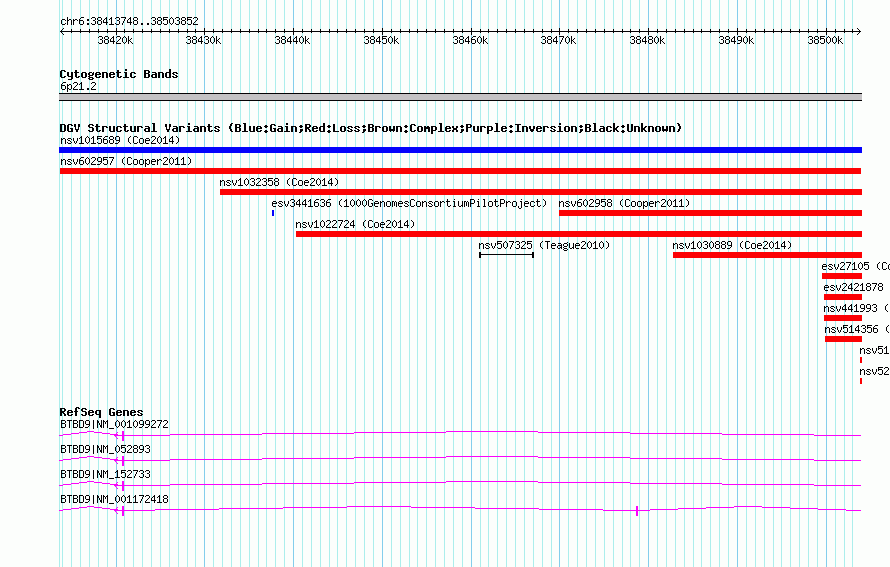
Task: Open the nsv1022724 (Coe2014) label
Action: 355,224
